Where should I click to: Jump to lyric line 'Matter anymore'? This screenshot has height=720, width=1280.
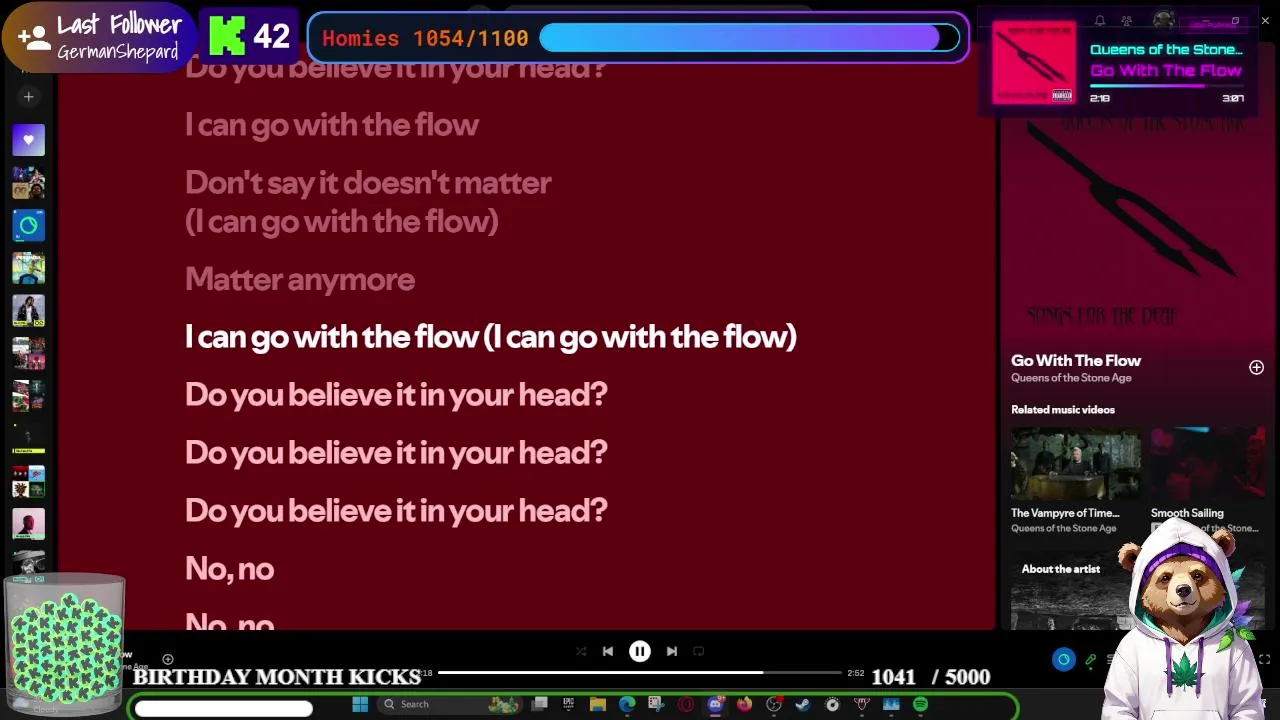pos(300,279)
